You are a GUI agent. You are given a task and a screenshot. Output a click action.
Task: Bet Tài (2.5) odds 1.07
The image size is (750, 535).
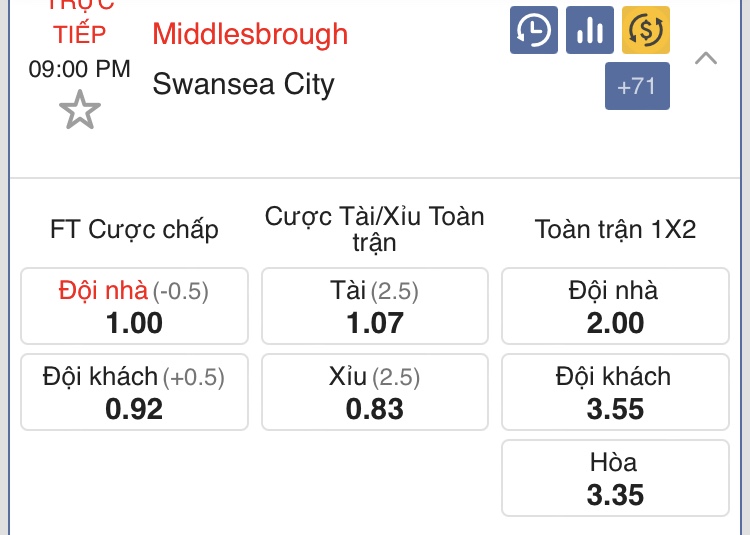[375, 306]
